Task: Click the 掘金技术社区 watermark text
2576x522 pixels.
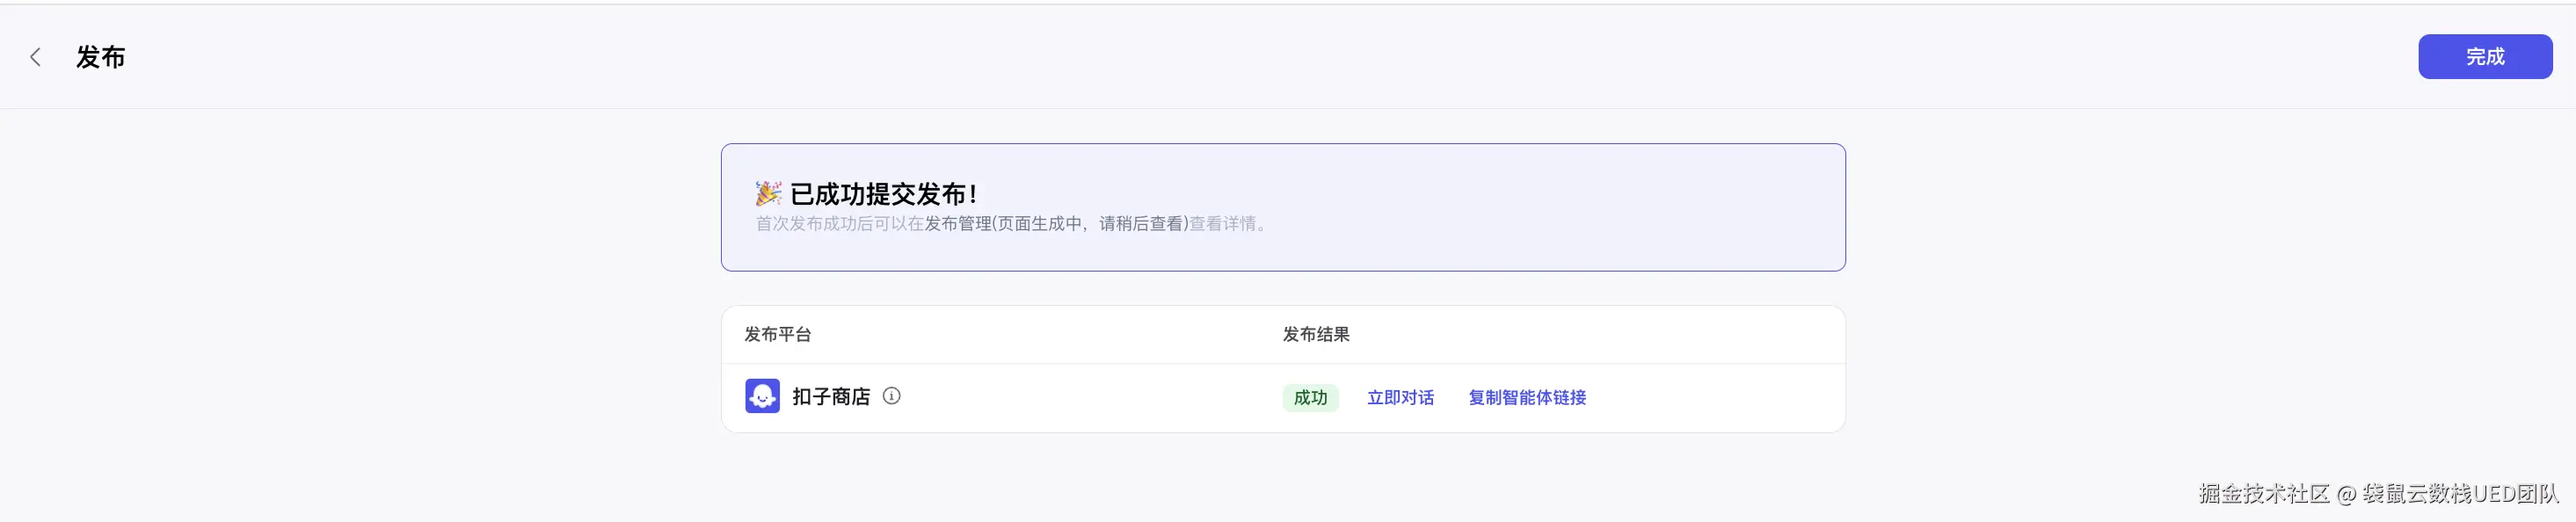Action: point(2263,493)
